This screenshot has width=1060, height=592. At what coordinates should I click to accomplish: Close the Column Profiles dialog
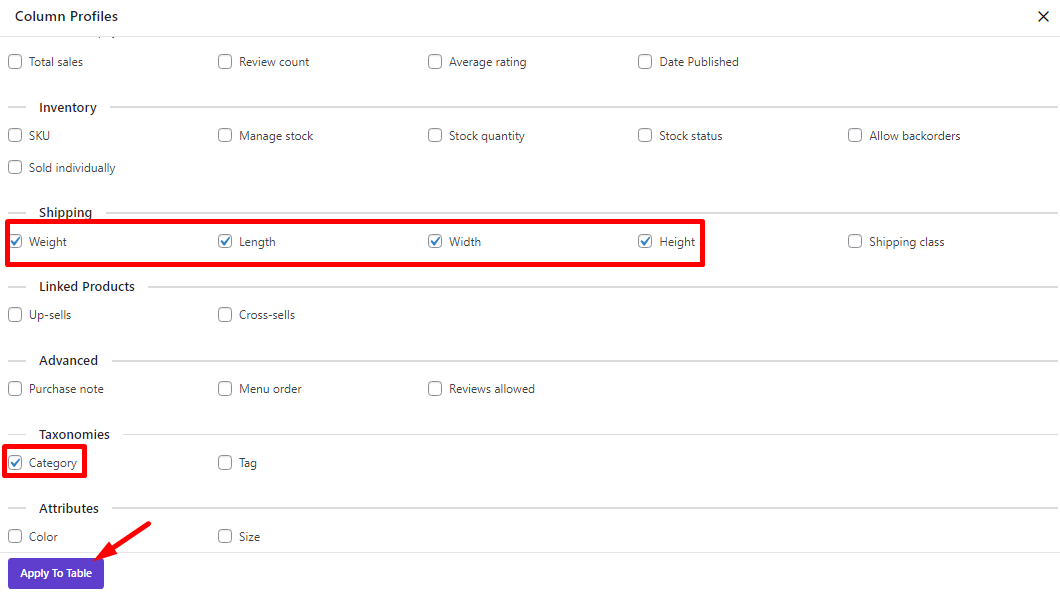(x=1043, y=16)
